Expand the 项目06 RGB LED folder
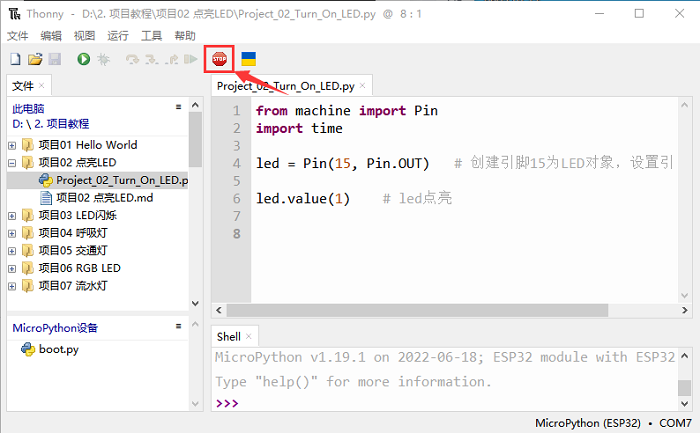 [12, 268]
